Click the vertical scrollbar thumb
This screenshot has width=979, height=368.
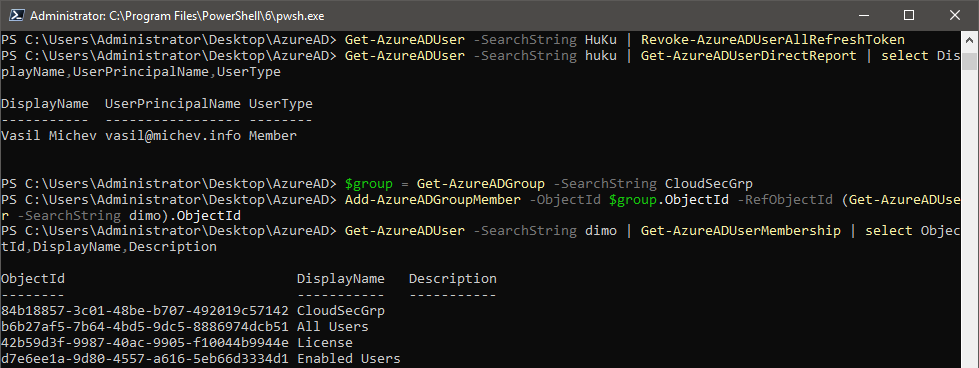click(x=968, y=61)
